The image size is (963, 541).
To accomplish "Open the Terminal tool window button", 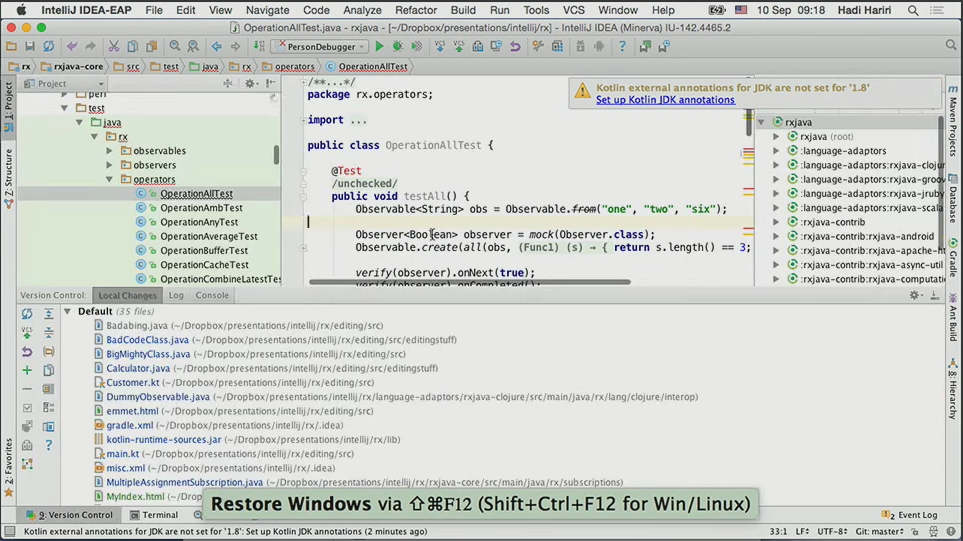I will coord(154,515).
